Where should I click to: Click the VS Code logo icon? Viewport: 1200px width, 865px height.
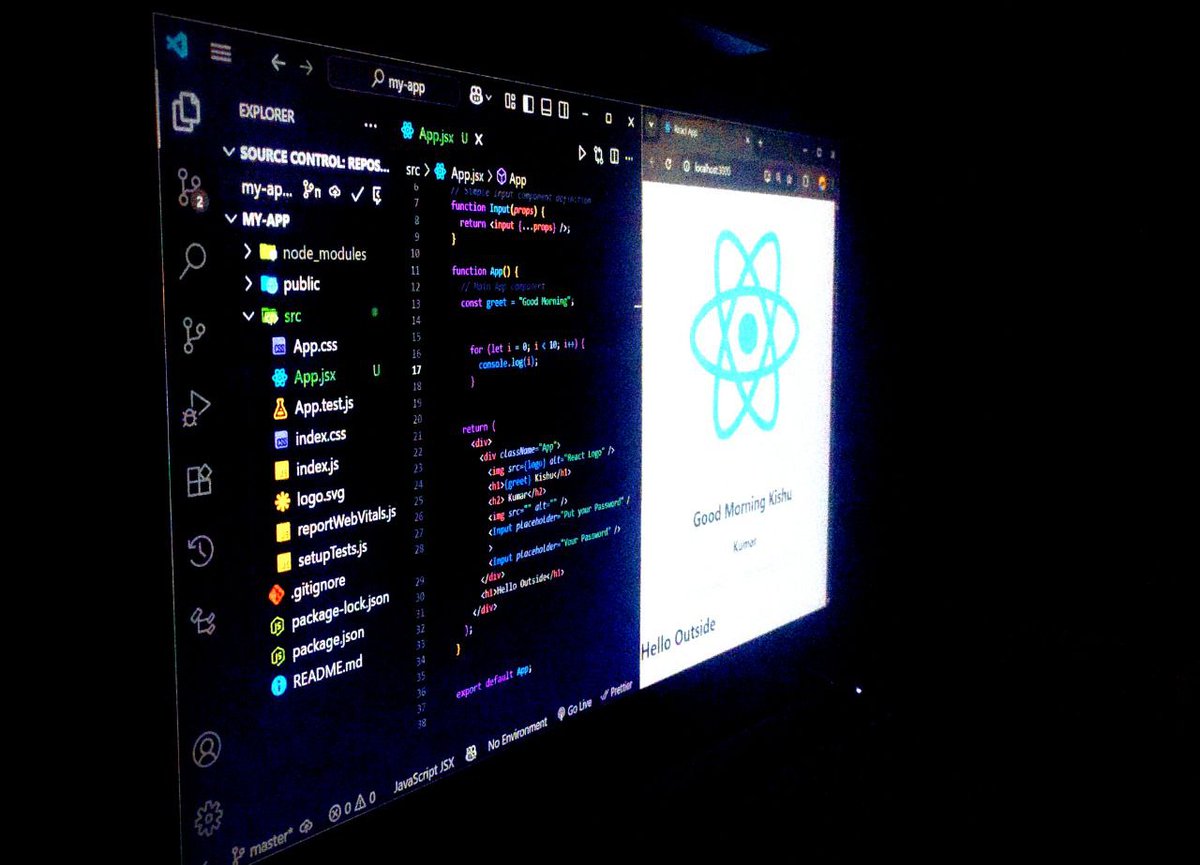coord(177,43)
